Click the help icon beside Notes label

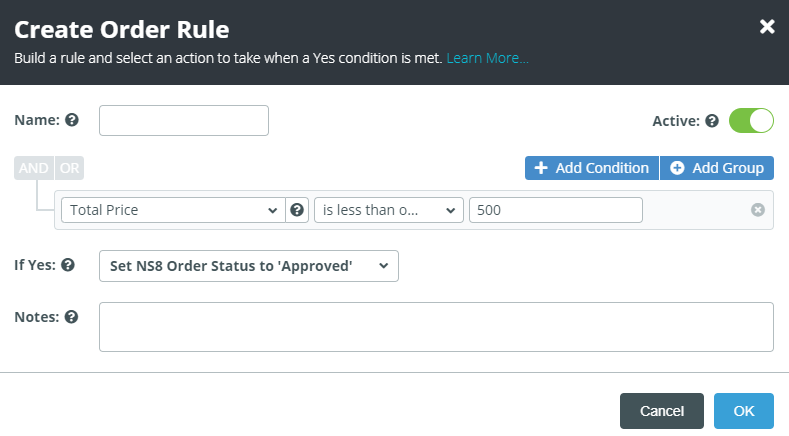pos(72,317)
